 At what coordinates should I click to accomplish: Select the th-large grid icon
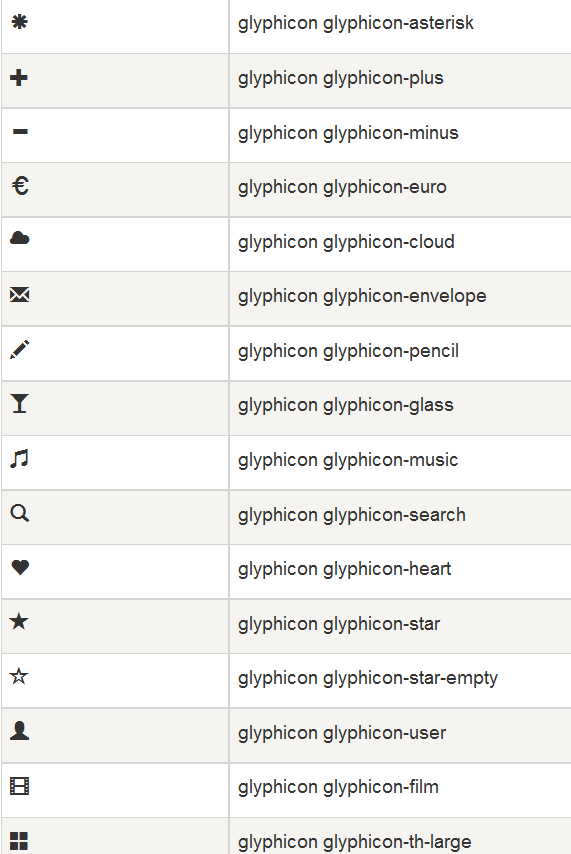click(x=19, y=841)
